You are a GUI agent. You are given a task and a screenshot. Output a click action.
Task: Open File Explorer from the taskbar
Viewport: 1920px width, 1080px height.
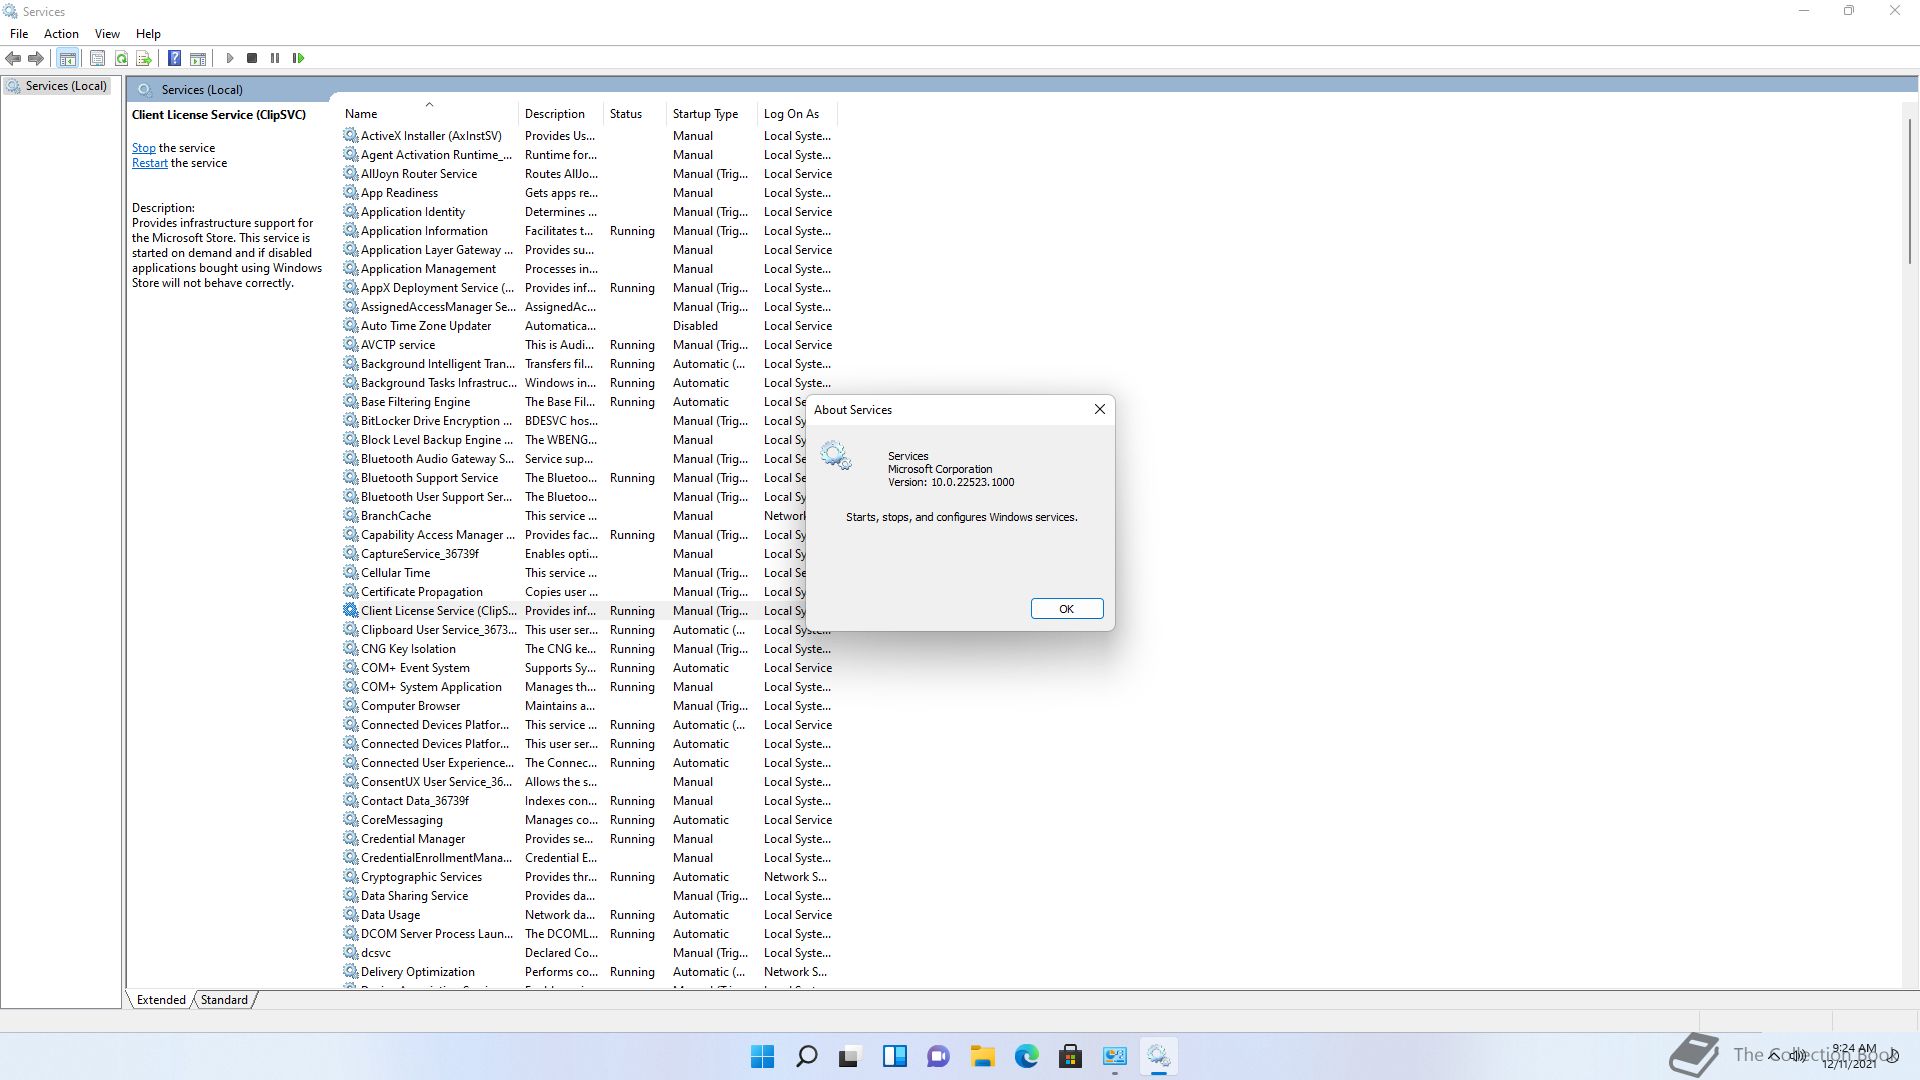pyautogui.click(x=982, y=1056)
